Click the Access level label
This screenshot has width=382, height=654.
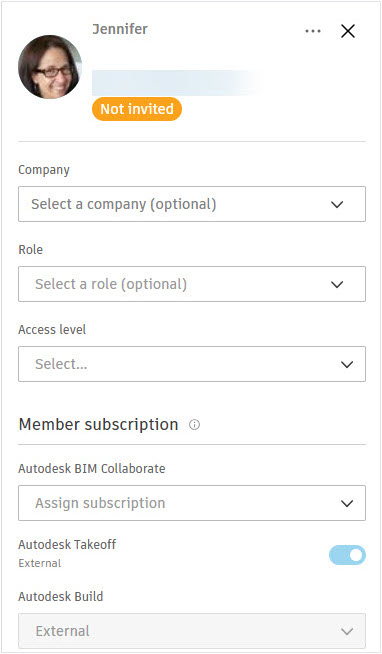52,330
